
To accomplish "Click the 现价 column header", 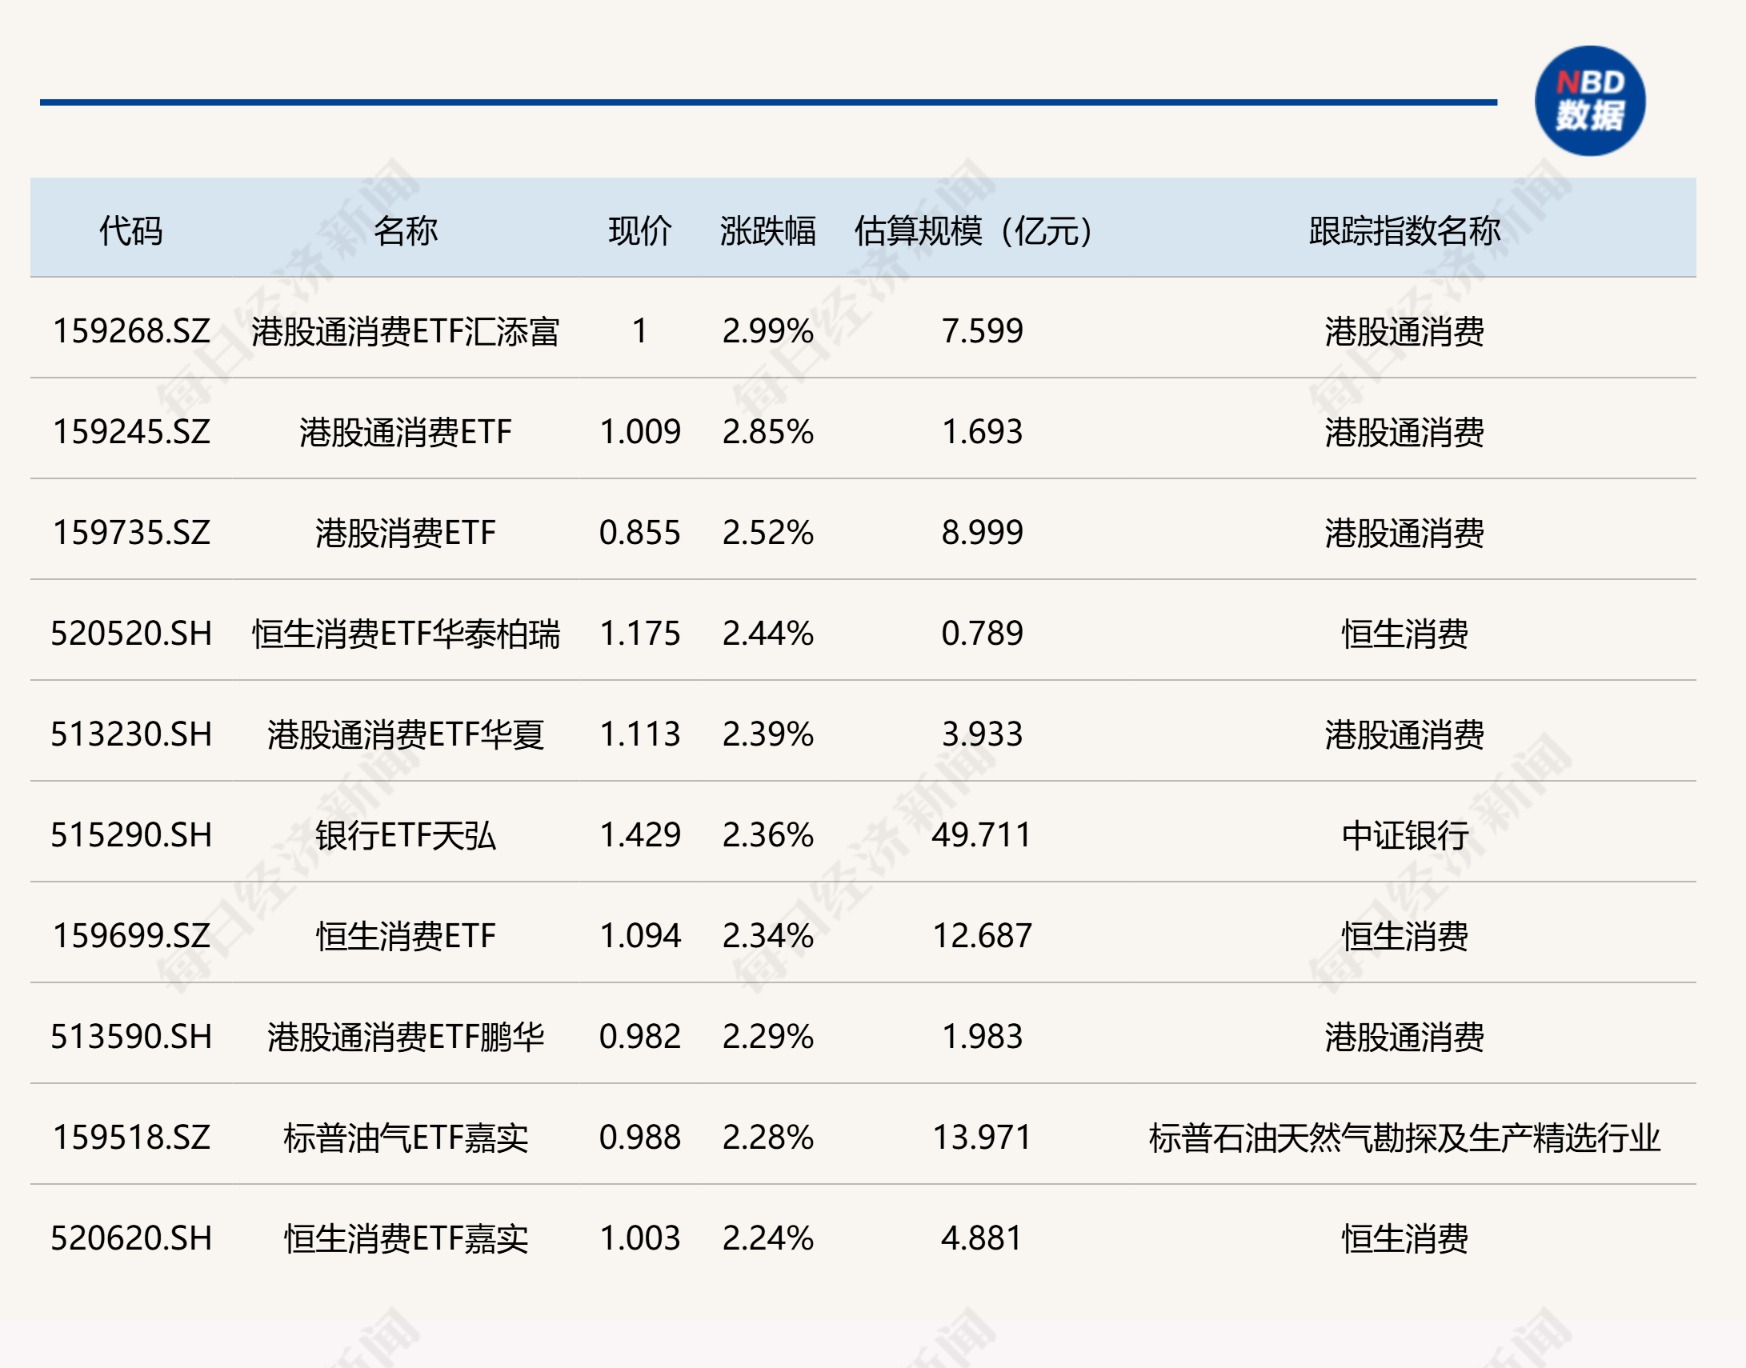I will click(640, 231).
